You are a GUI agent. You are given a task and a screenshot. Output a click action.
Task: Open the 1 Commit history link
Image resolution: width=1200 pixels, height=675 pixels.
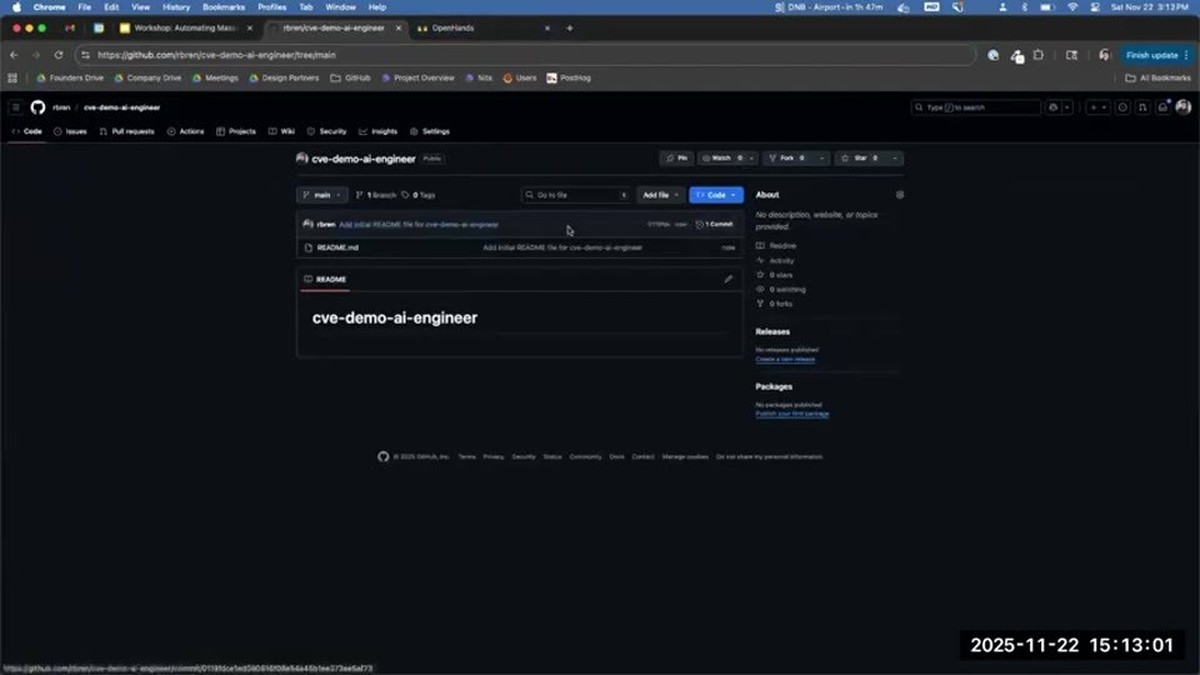point(715,224)
